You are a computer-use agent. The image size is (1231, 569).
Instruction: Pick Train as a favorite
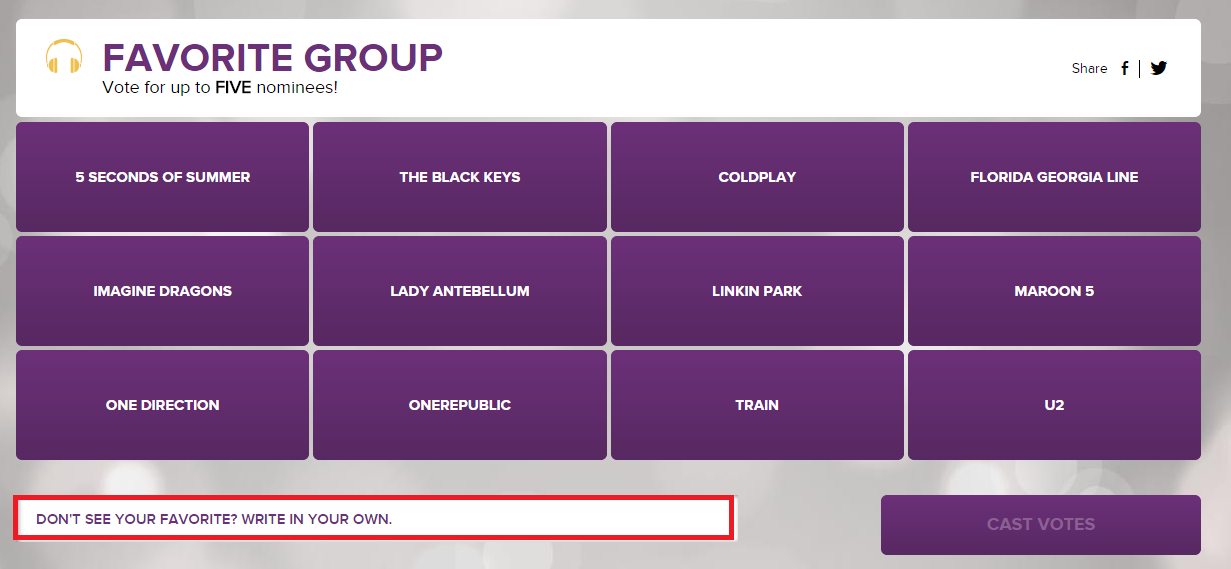757,405
